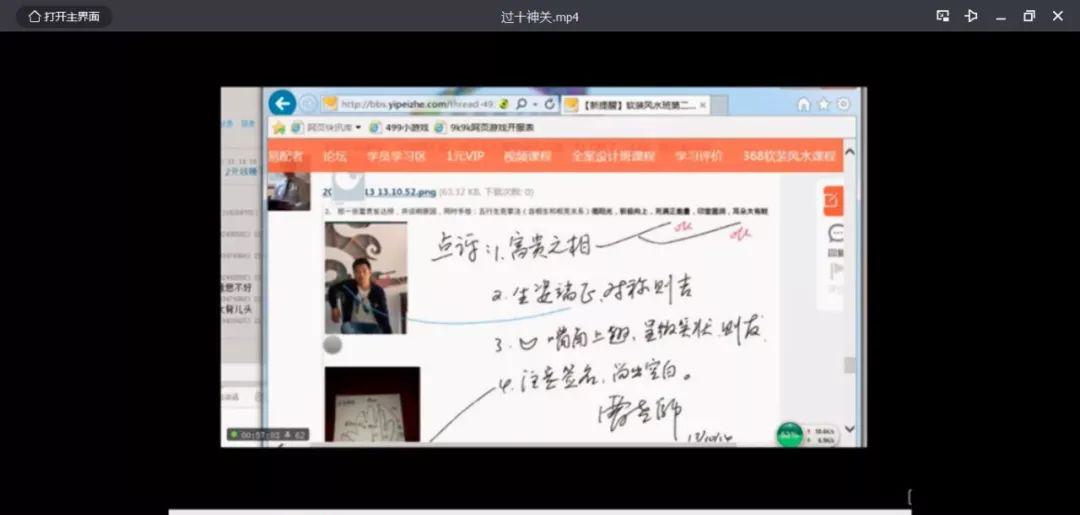Click the add-to-favorites-bar star icon
Viewport: 1080px width, 515px height.
278,127
